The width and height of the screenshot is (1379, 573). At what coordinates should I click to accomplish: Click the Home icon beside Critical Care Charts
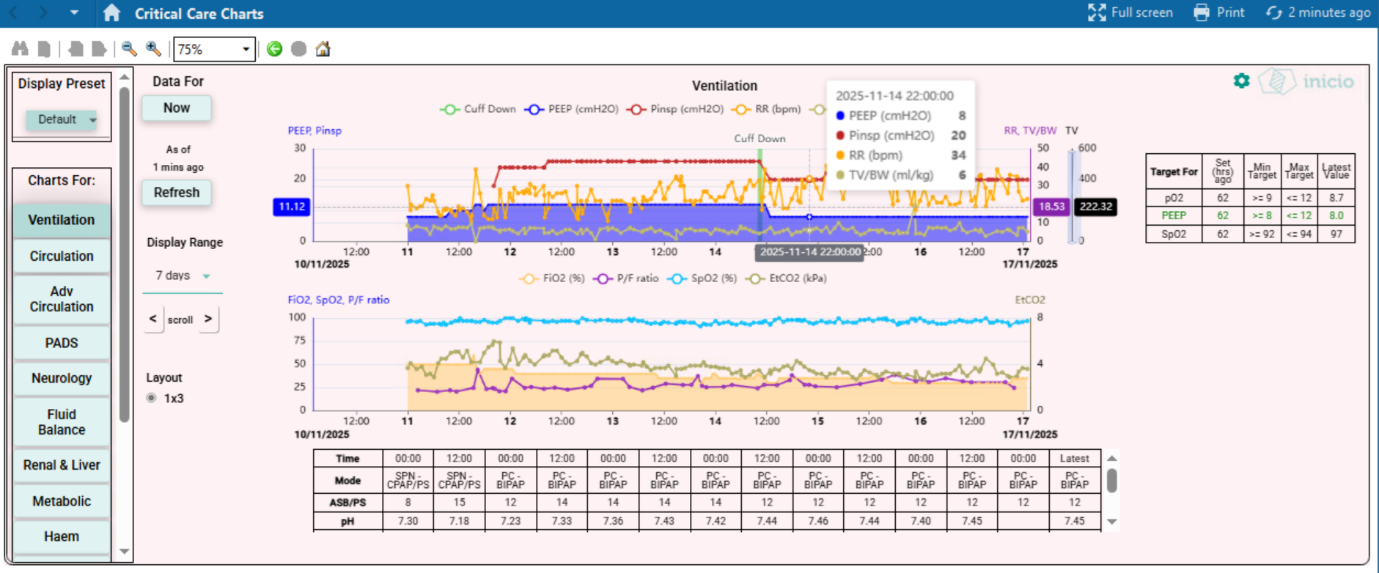pos(112,13)
